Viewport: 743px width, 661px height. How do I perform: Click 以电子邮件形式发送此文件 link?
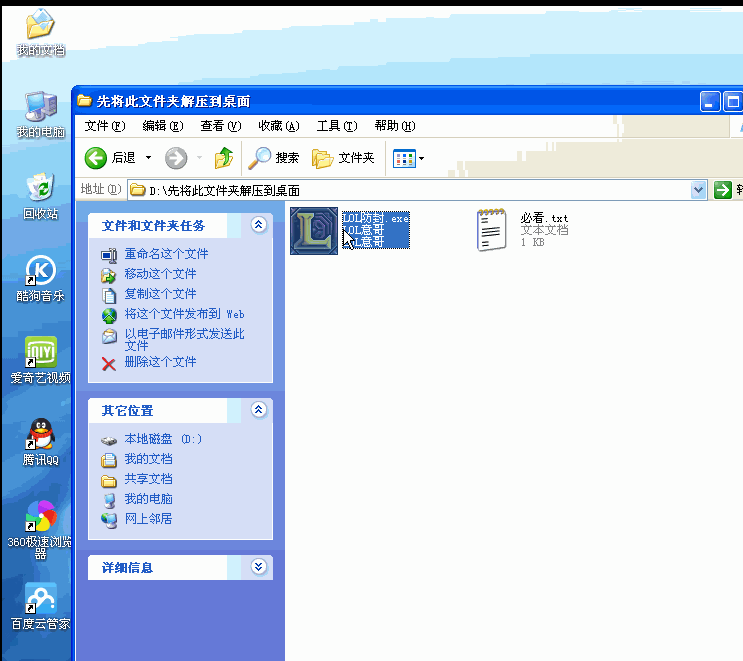pyautogui.click(x=184, y=340)
